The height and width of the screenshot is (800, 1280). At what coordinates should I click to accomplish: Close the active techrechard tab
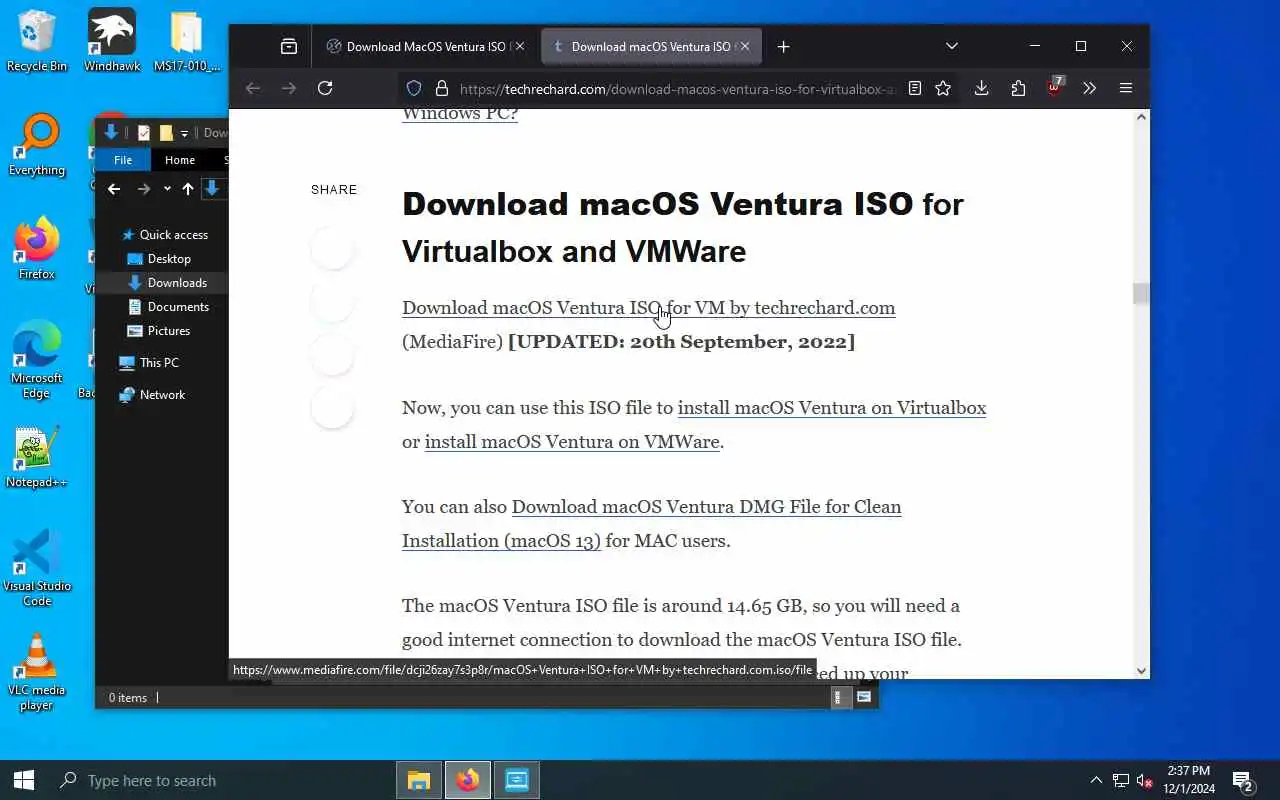tap(744, 46)
